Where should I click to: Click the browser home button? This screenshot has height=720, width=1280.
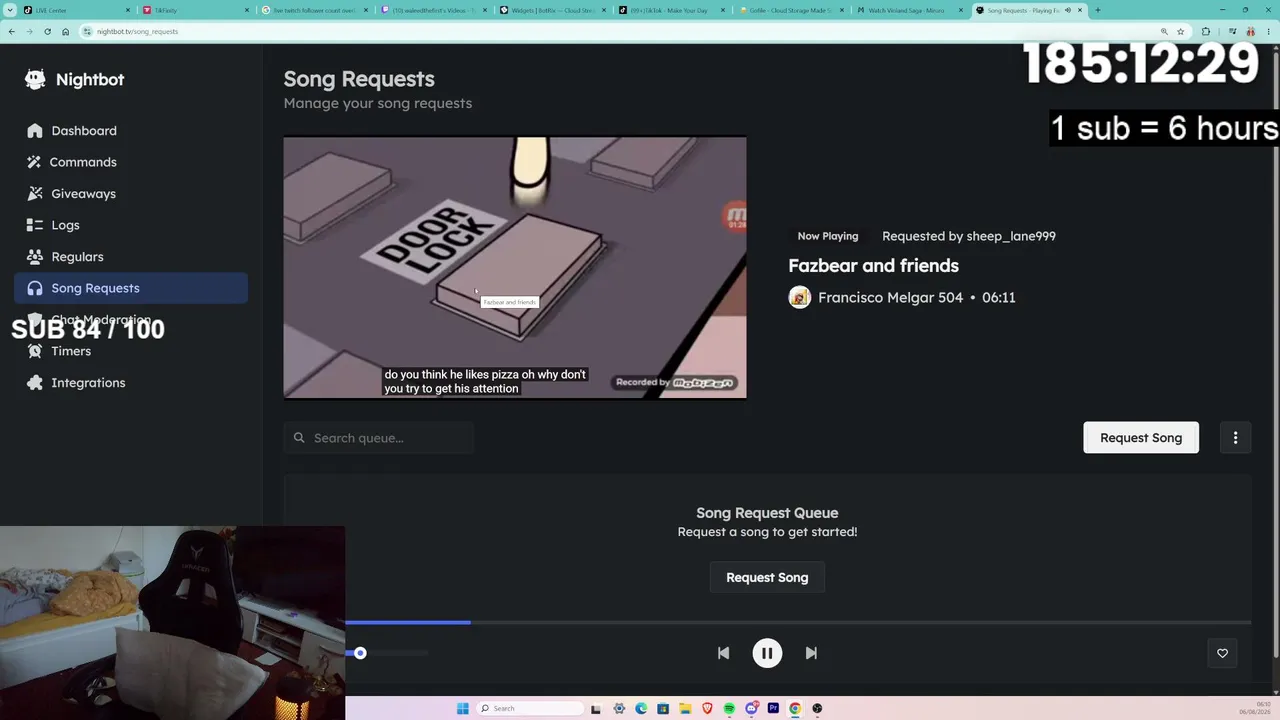(65, 31)
